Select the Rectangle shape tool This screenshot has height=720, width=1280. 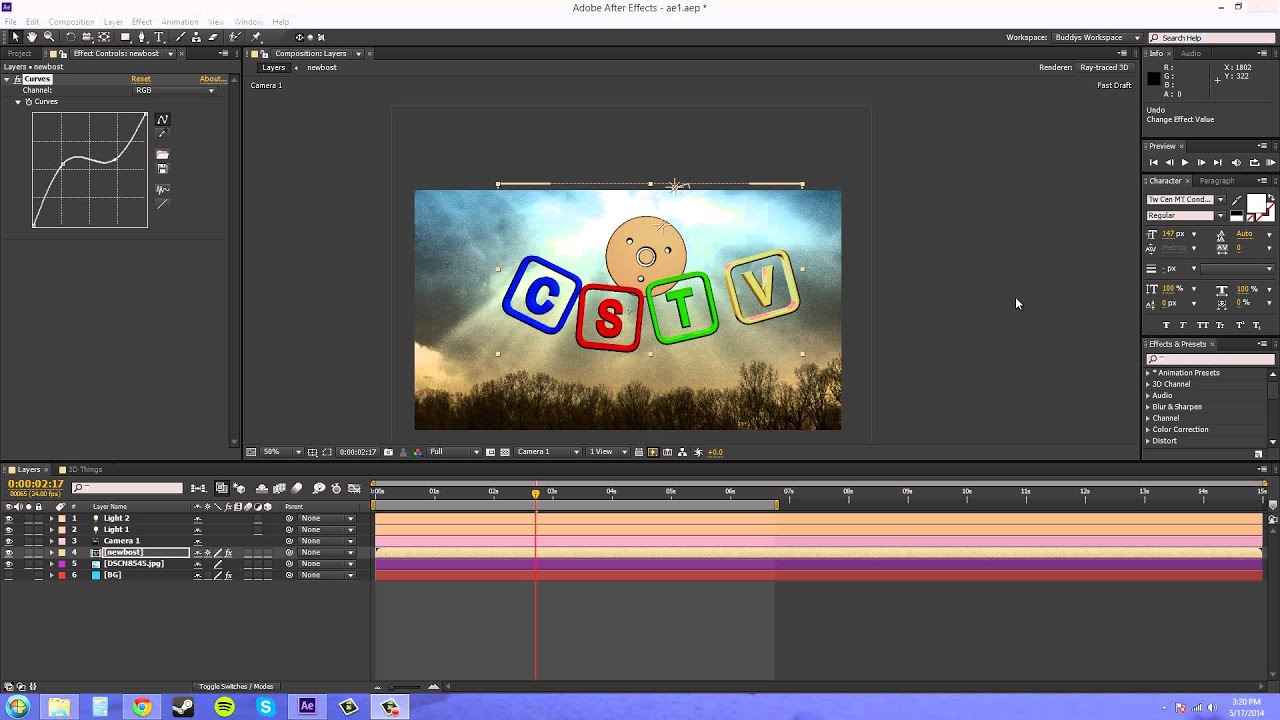click(125, 37)
